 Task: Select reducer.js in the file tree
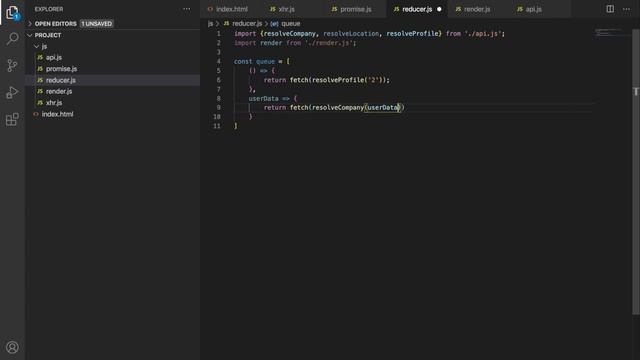(113, 80)
